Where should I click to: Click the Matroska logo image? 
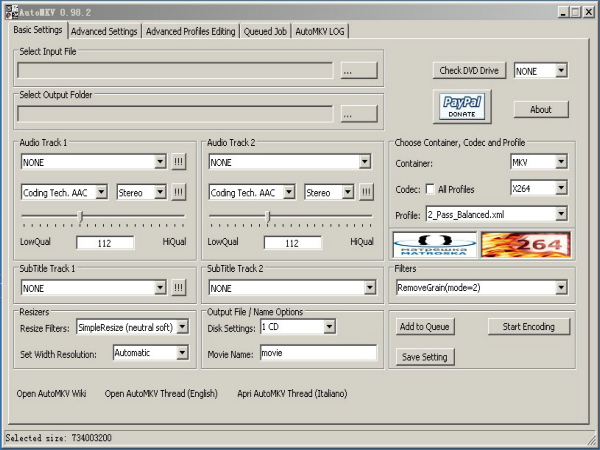click(x=435, y=245)
